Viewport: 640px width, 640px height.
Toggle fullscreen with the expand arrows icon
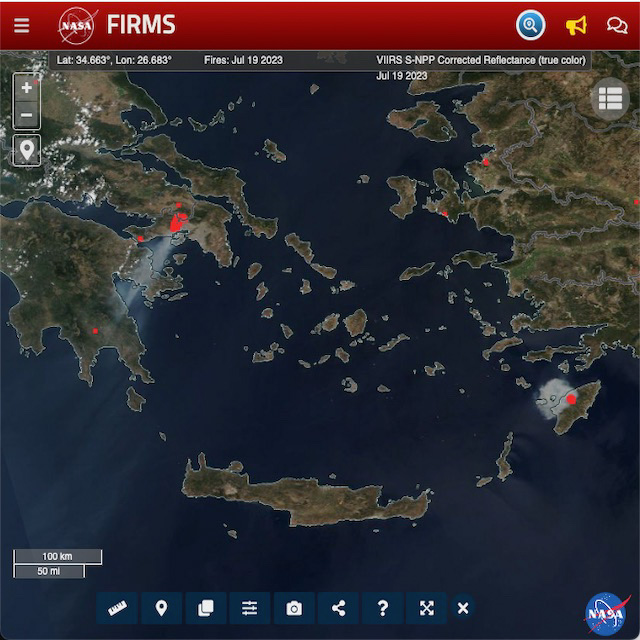(x=427, y=608)
